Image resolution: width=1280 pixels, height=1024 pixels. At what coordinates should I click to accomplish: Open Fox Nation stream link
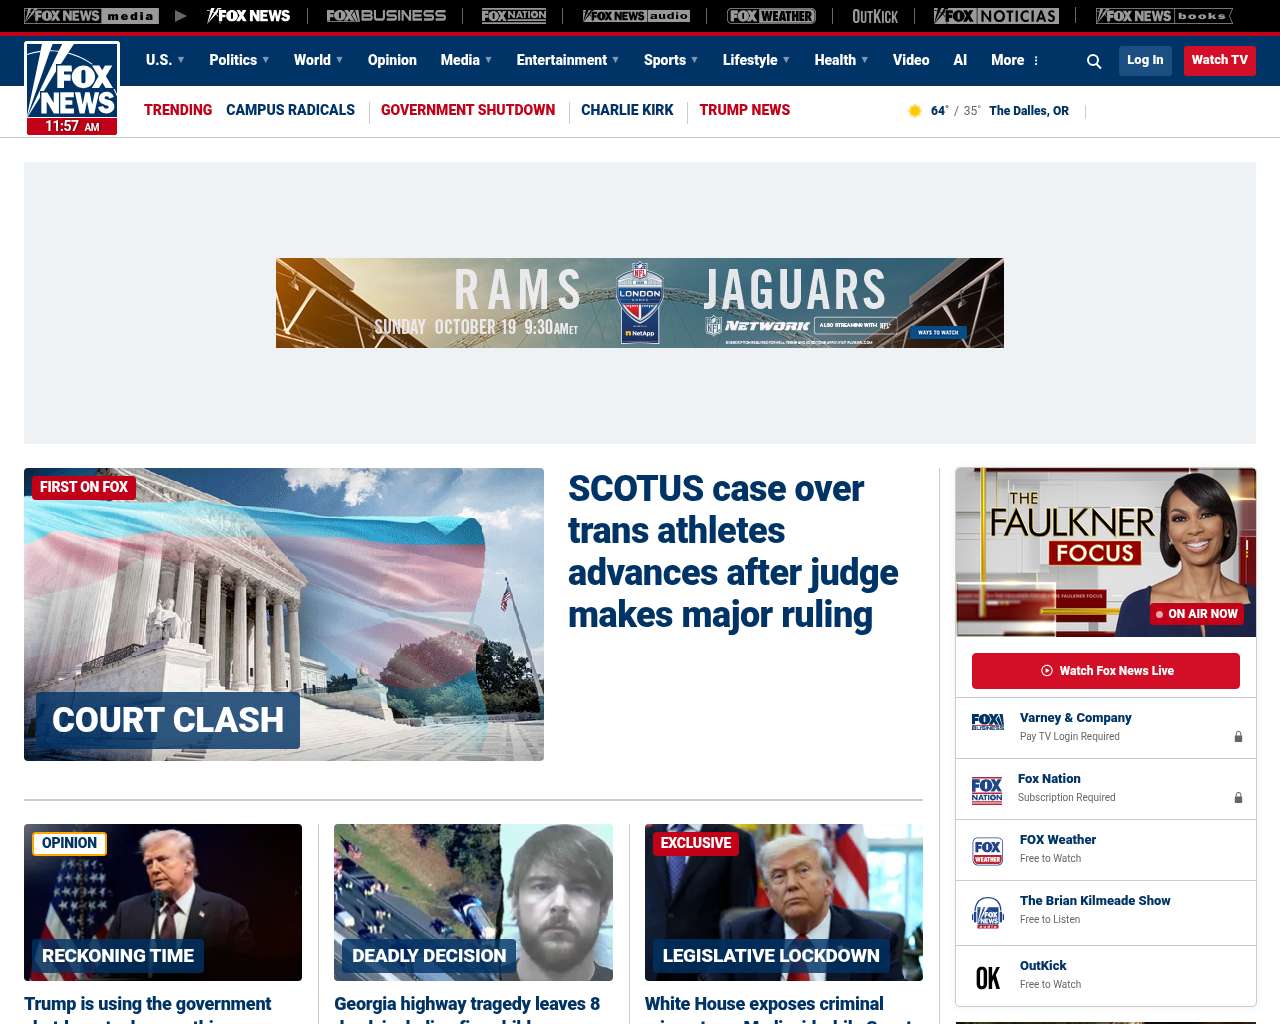coord(1049,779)
